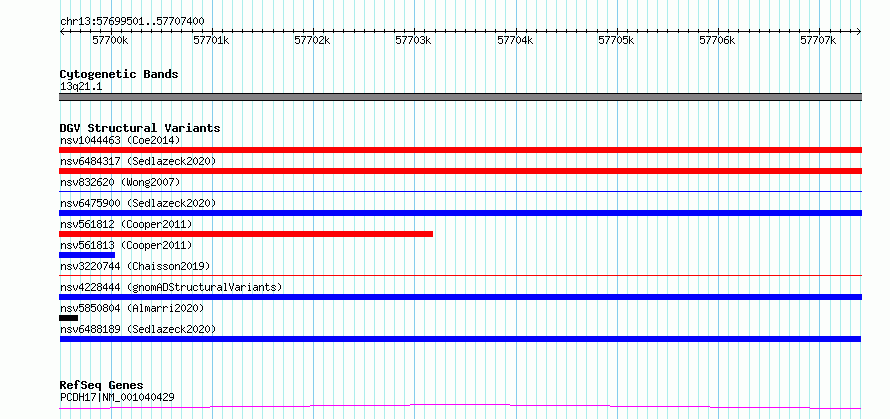Click the short blue bar of nsv561813
The height and width of the screenshot is (419, 890).
87,255
